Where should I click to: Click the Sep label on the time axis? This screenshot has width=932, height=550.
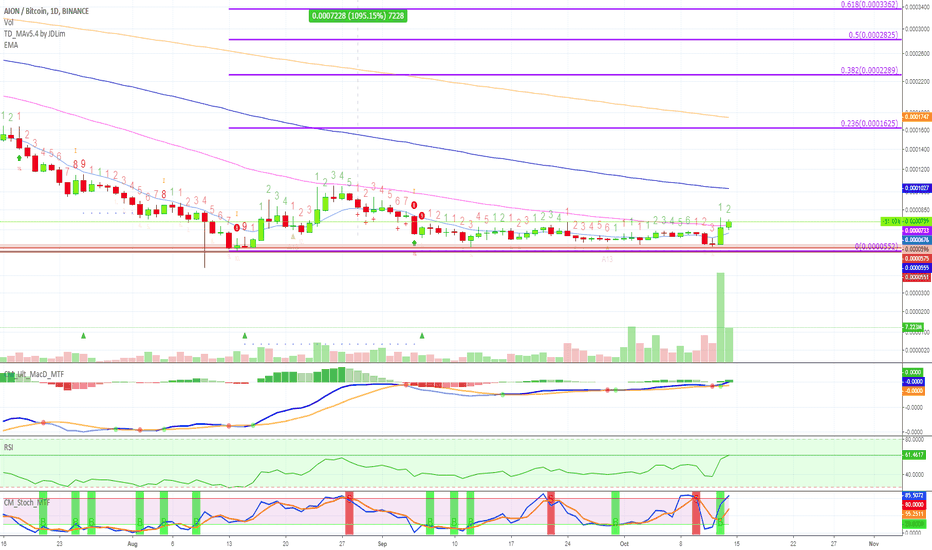382,544
